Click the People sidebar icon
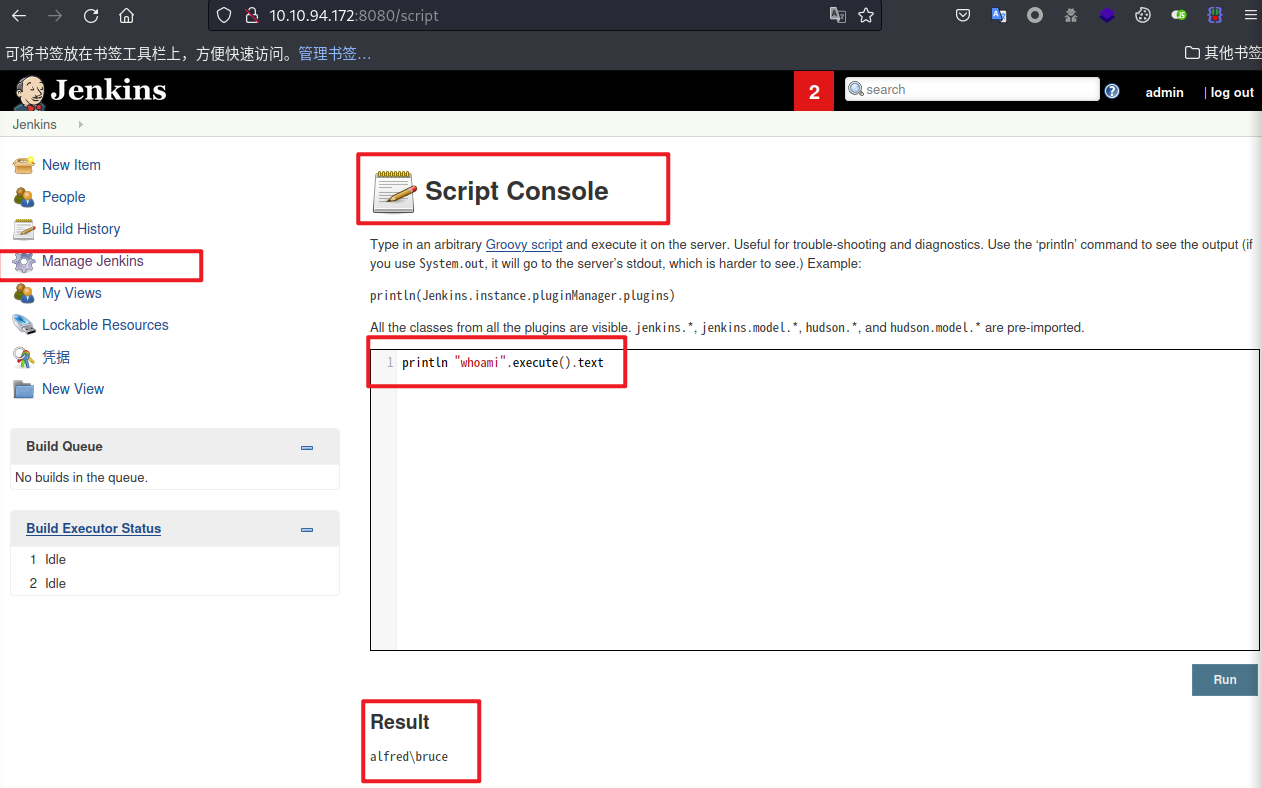The height and width of the screenshot is (788, 1262). (24, 197)
